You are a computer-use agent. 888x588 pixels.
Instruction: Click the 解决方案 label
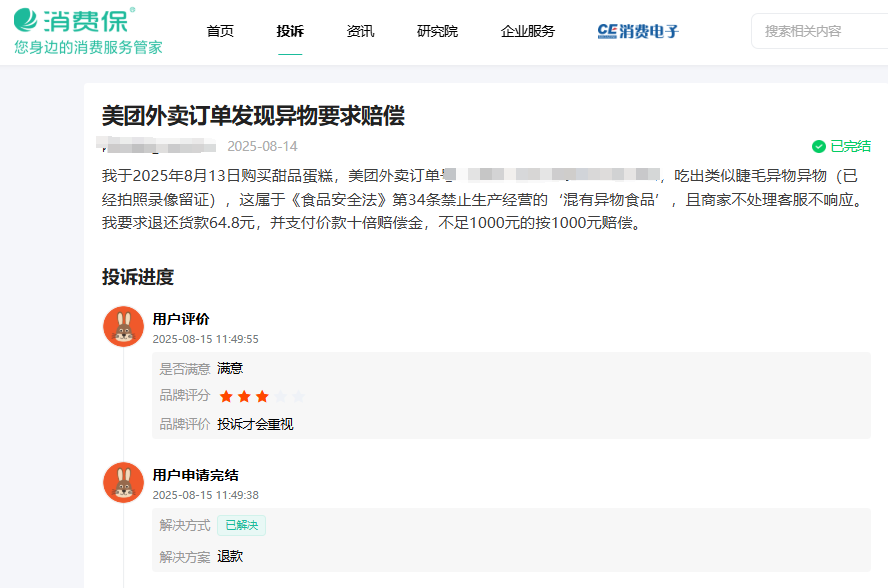[x=185, y=557]
